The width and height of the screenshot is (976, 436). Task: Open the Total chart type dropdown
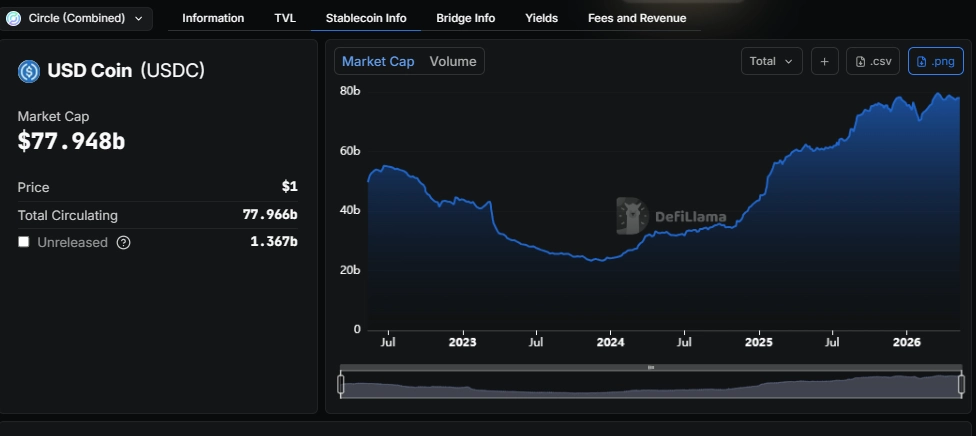[772, 61]
